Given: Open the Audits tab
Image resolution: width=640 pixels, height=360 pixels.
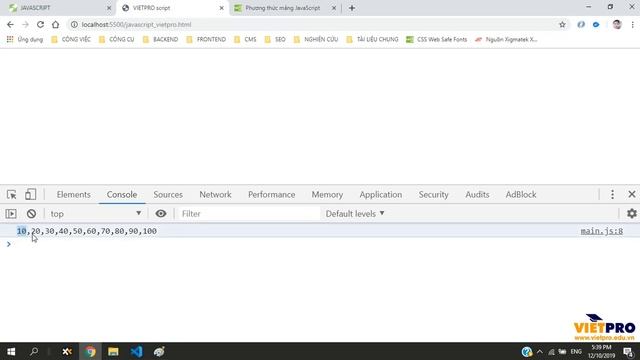Looking at the screenshot, I should click(477, 195).
